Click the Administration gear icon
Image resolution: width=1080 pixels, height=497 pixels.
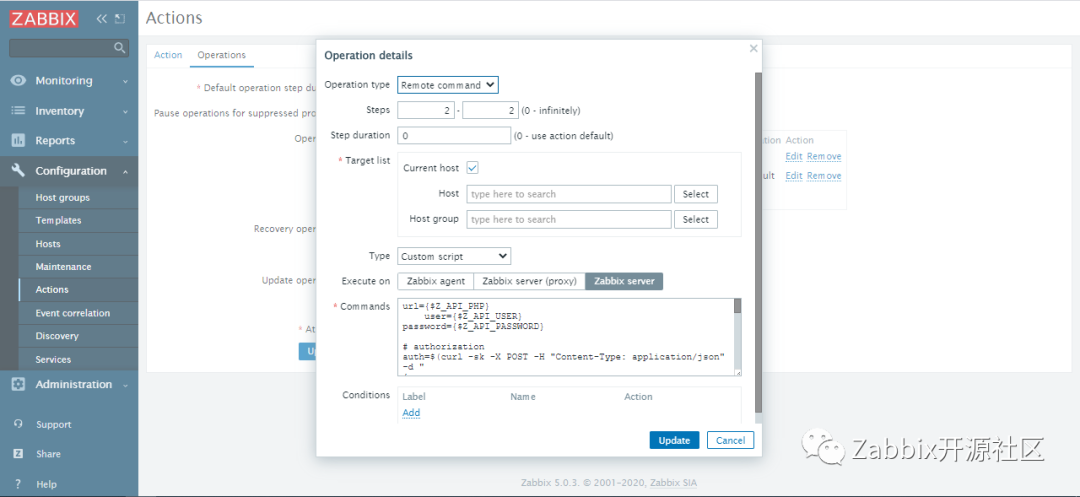19,384
